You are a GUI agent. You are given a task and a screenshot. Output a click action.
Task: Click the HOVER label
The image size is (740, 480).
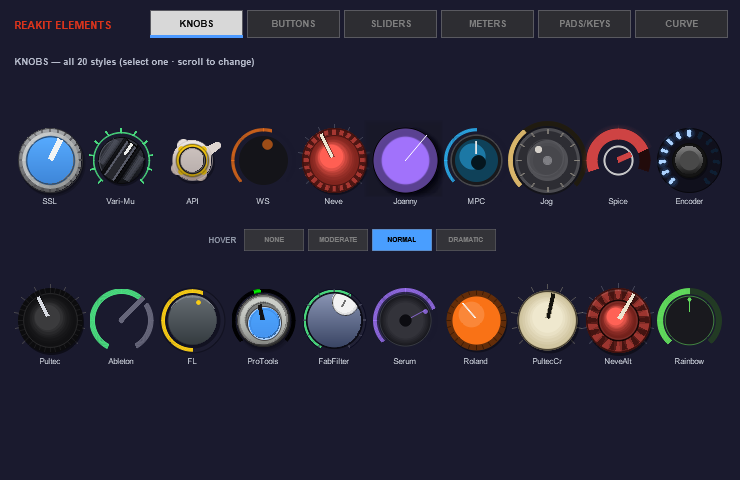pos(222,240)
